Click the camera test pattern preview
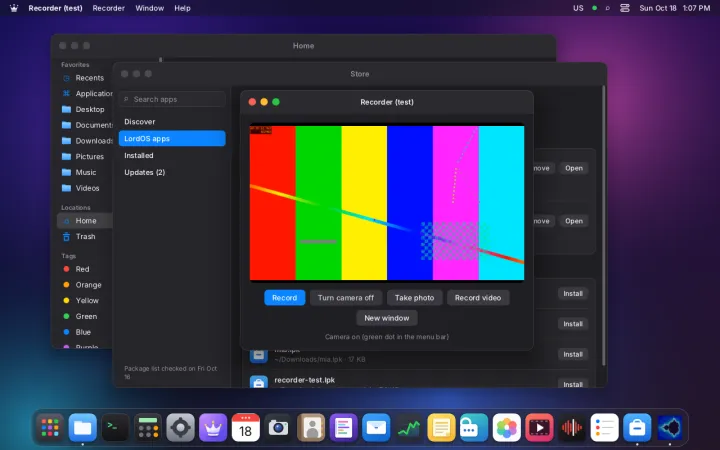 pos(387,202)
